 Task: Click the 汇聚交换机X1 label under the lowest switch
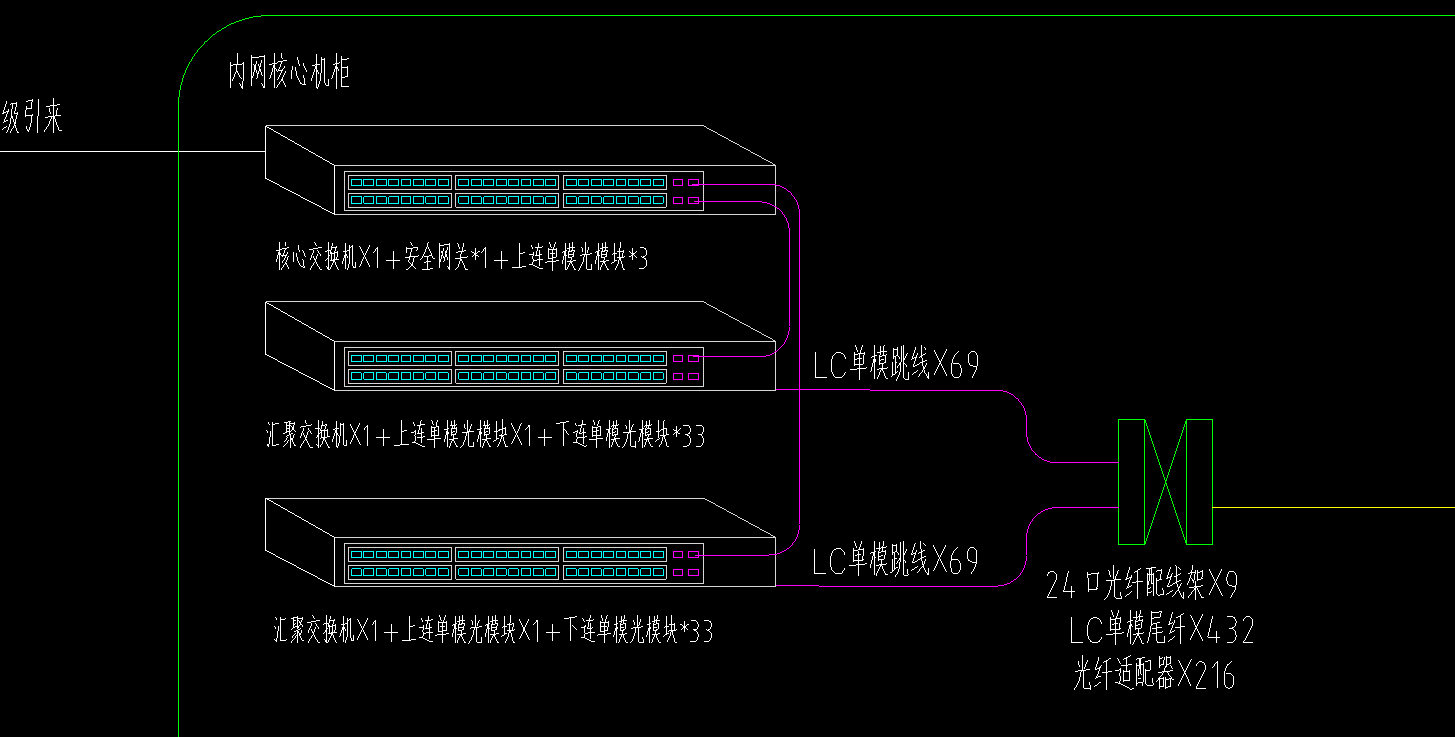(x=493, y=630)
